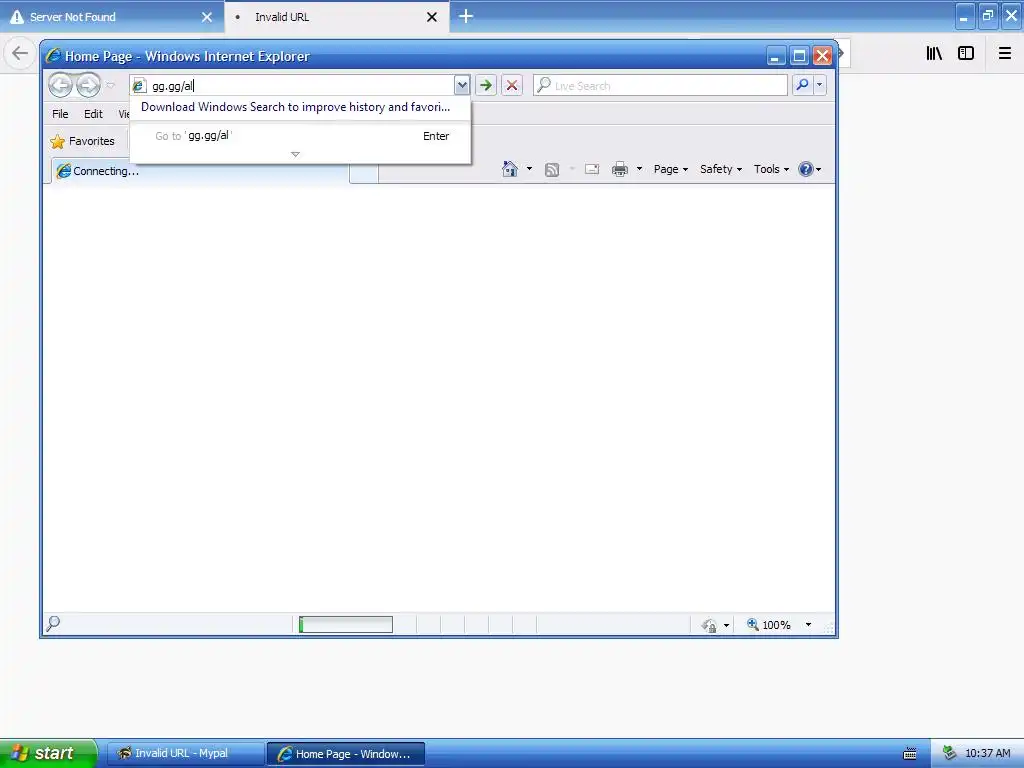Click the Windows start button

coord(48,753)
